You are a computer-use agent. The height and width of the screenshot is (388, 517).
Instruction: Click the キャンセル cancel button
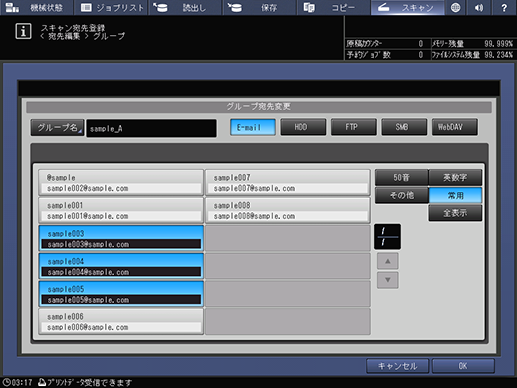coord(397,366)
